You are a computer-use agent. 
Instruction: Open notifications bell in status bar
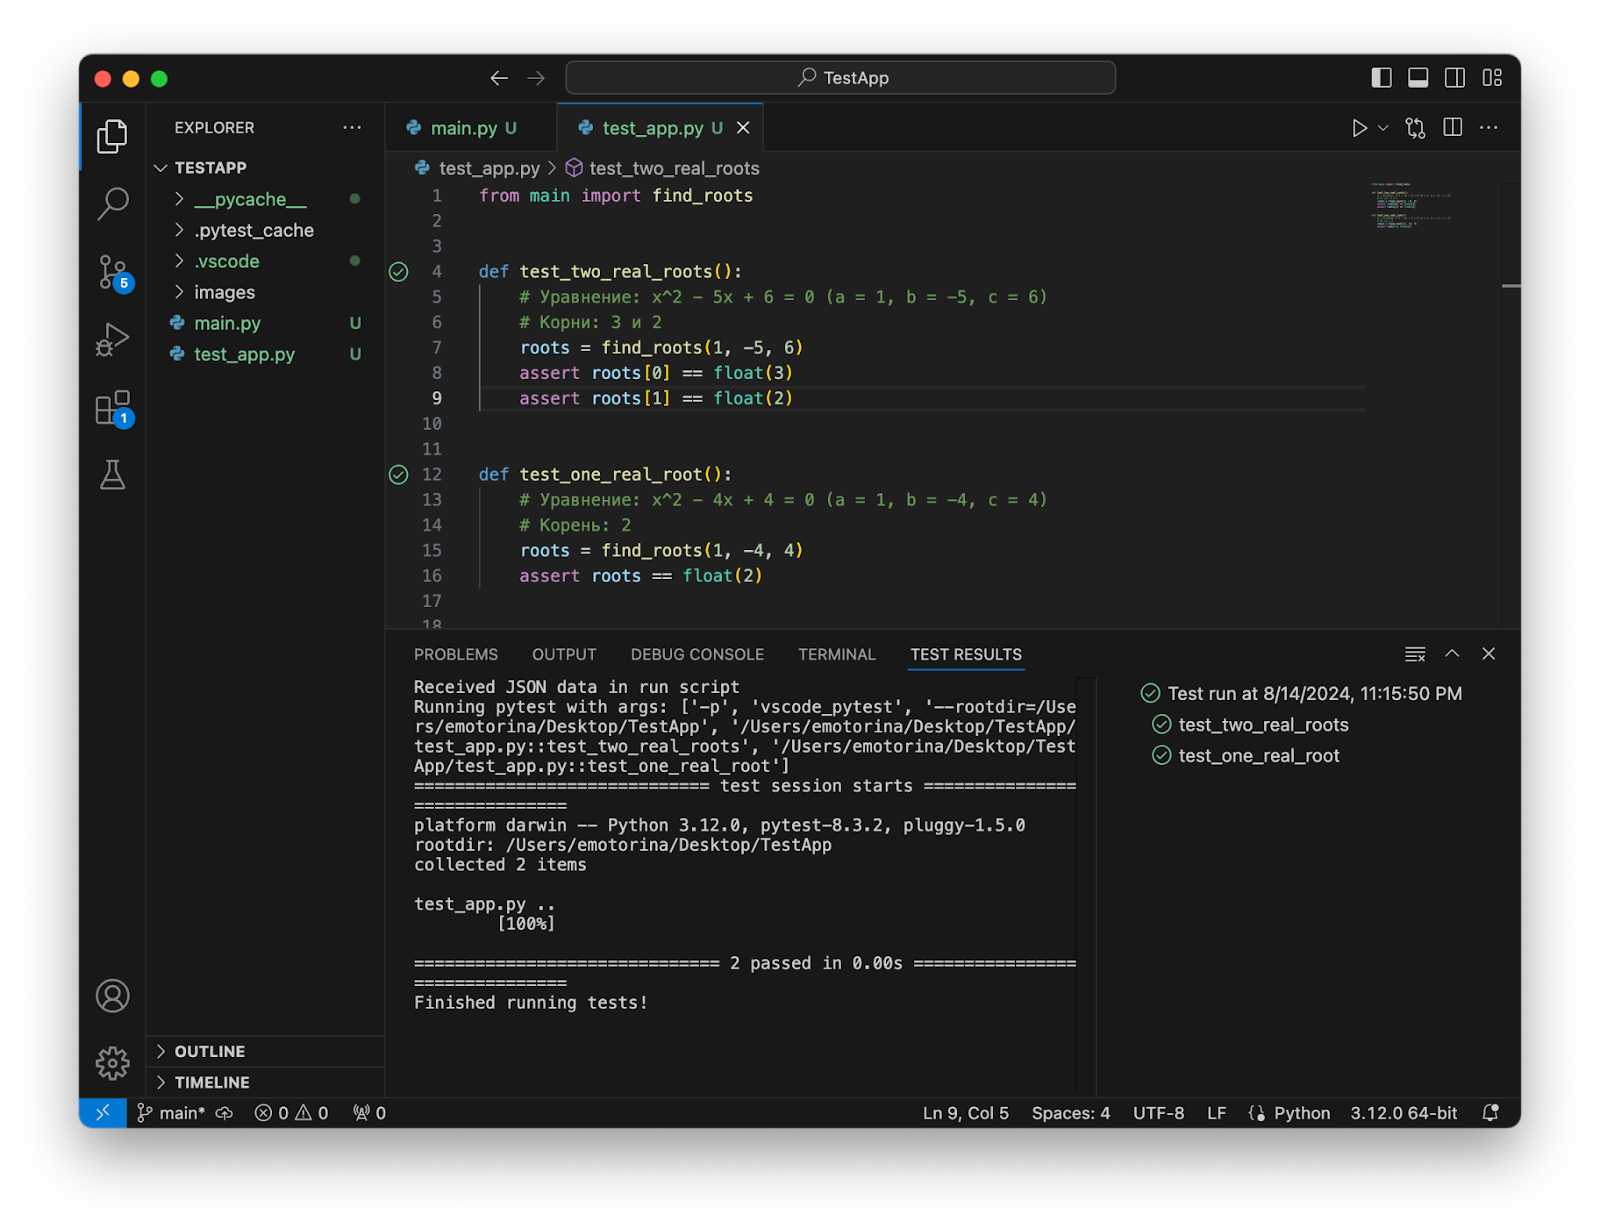coord(1490,1113)
